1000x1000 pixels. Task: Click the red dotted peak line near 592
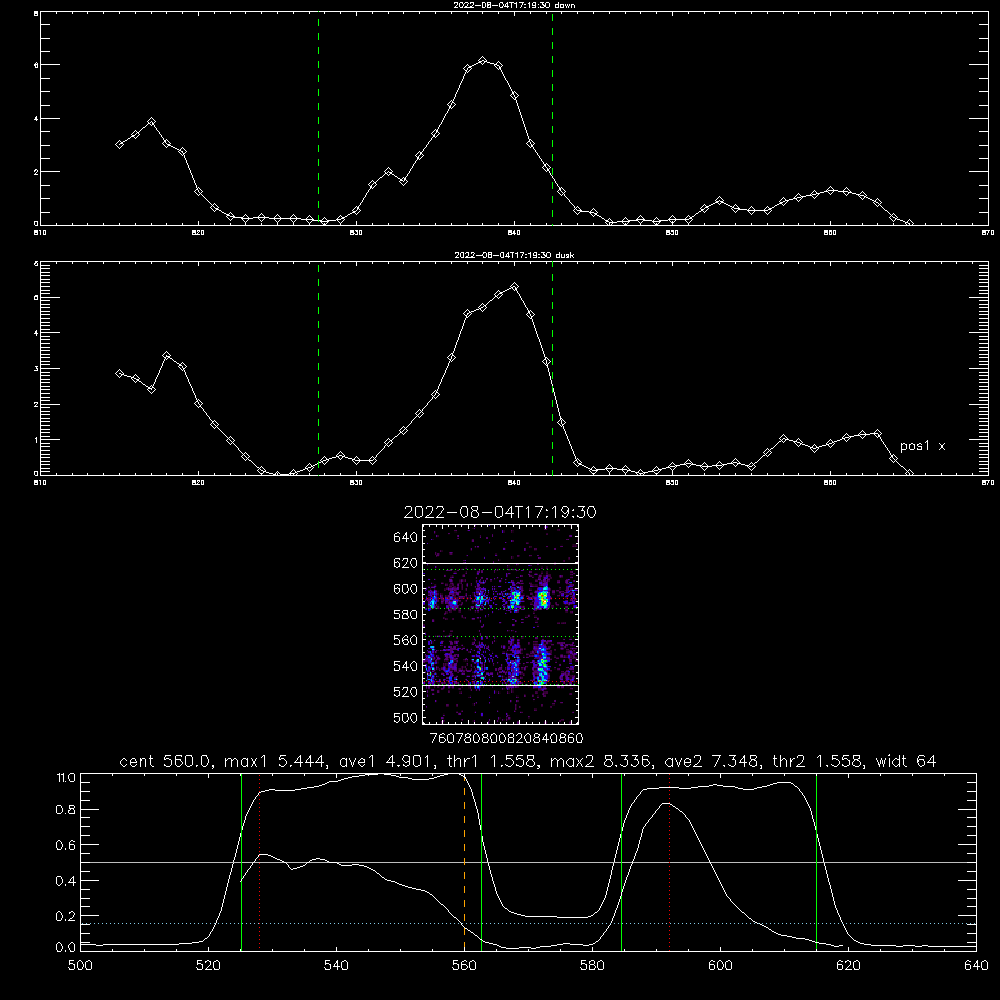(670, 862)
